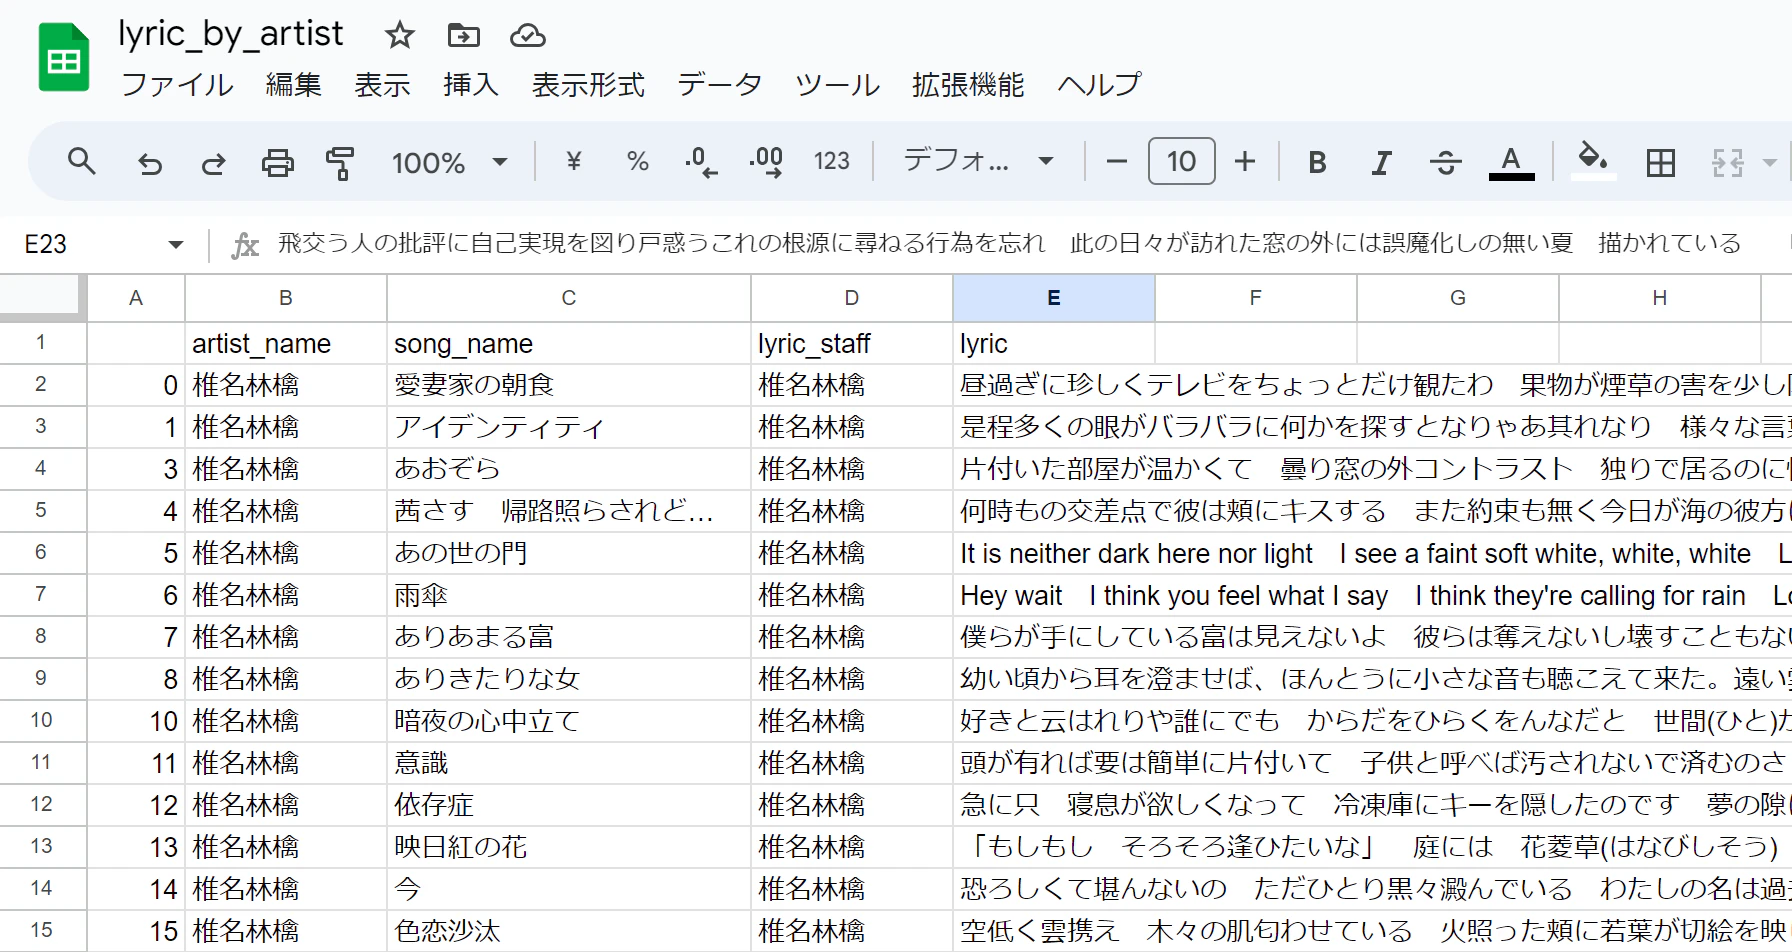Select row 12 header
The height and width of the screenshot is (952, 1792).
(x=42, y=805)
